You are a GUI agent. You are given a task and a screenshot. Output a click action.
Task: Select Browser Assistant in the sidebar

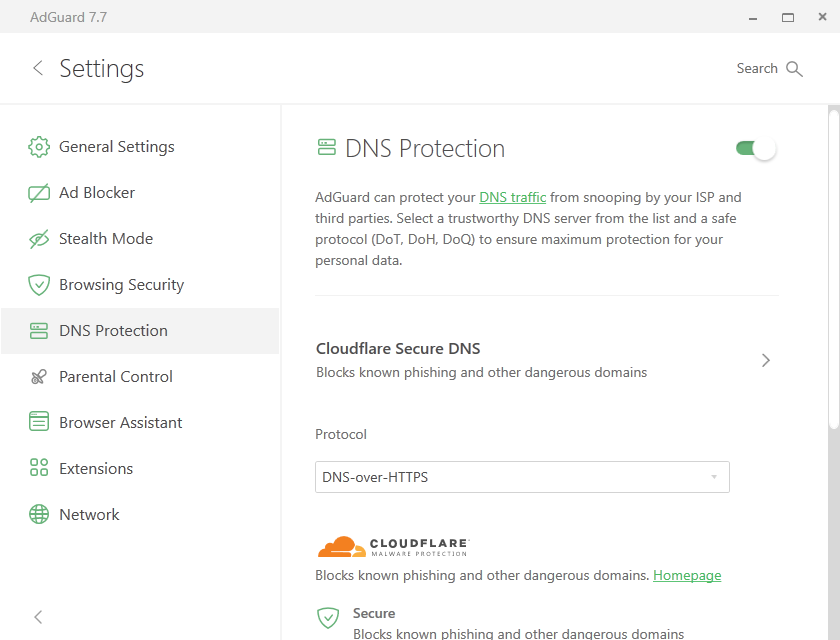pos(120,422)
